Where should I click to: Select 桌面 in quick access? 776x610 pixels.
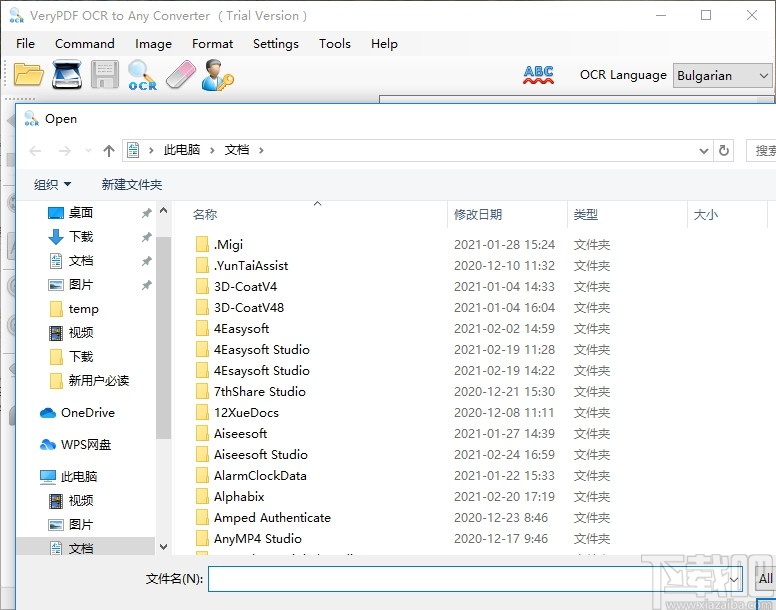(x=81, y=213)
